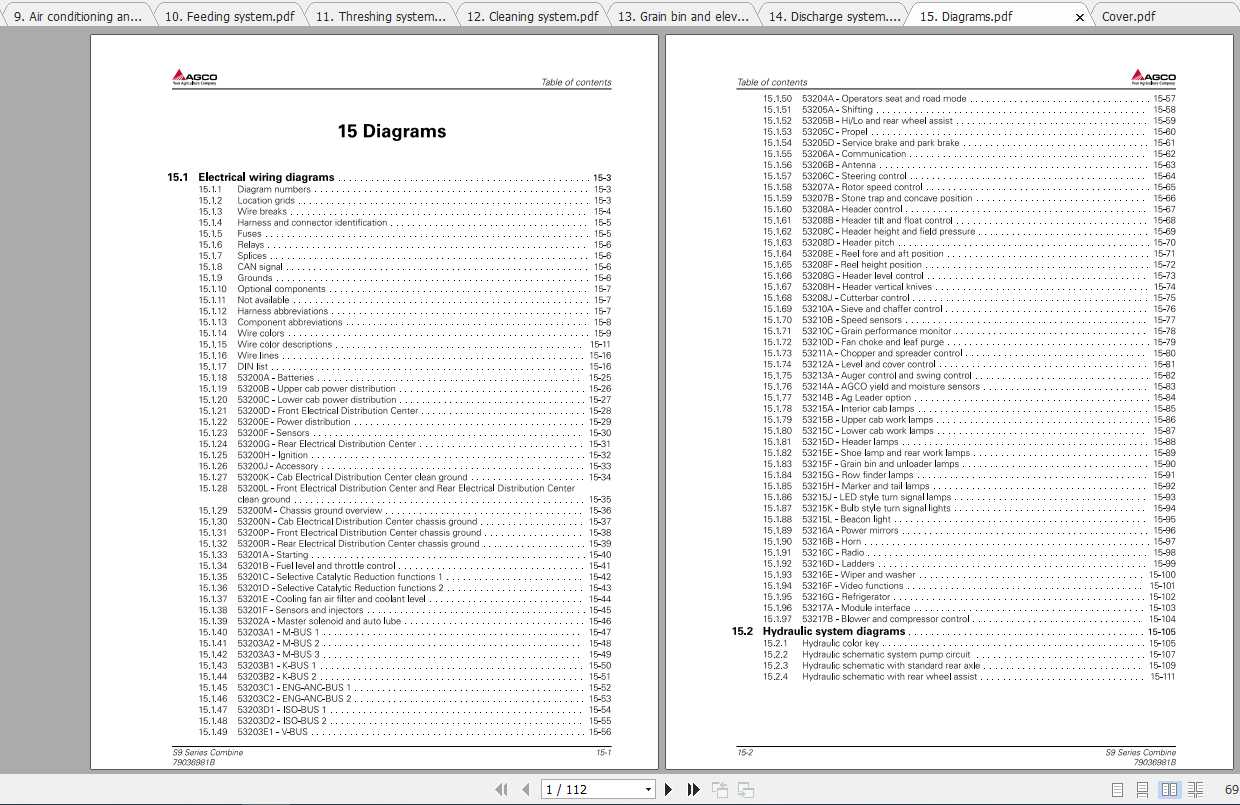Open 53208D - Header pitch entry
The image size is (1240, 805).
click(848, 243)
